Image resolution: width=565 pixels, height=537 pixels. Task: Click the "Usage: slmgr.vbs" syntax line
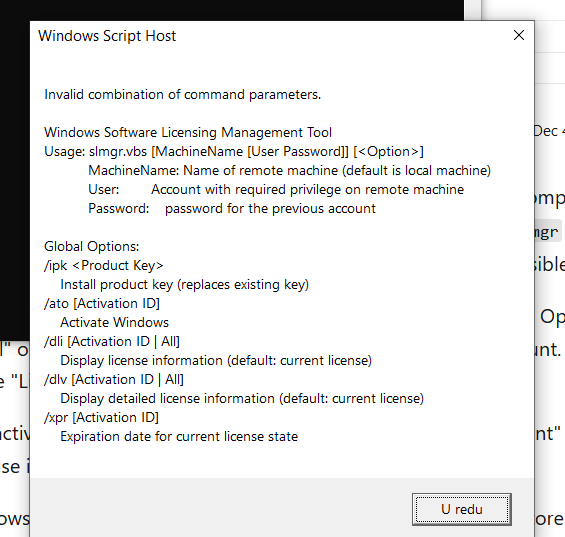coord(234,151)
